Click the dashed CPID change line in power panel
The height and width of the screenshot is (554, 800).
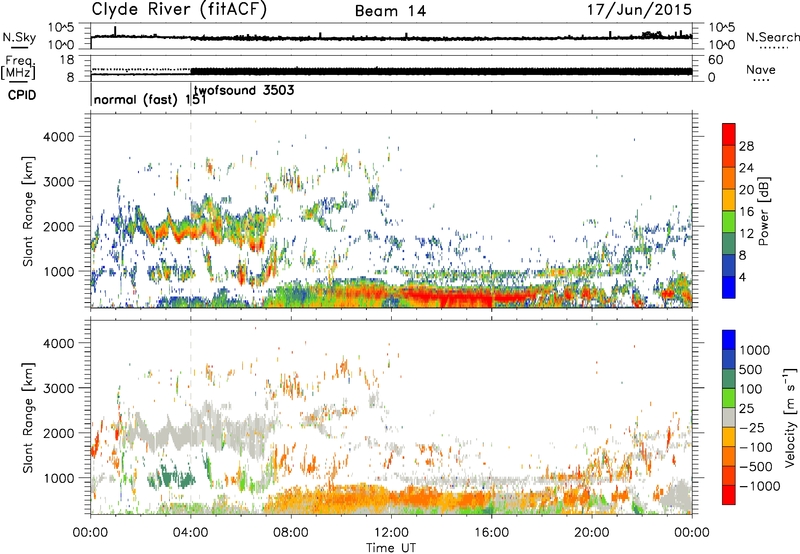tap(191, 210)
